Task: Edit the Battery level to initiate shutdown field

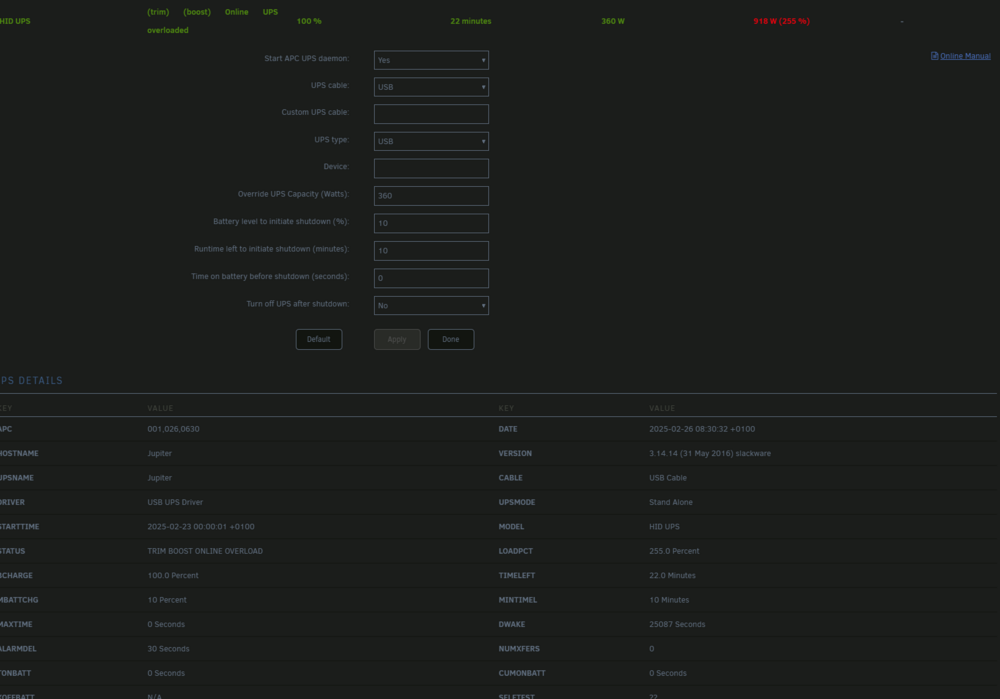Action: (431, 223)
